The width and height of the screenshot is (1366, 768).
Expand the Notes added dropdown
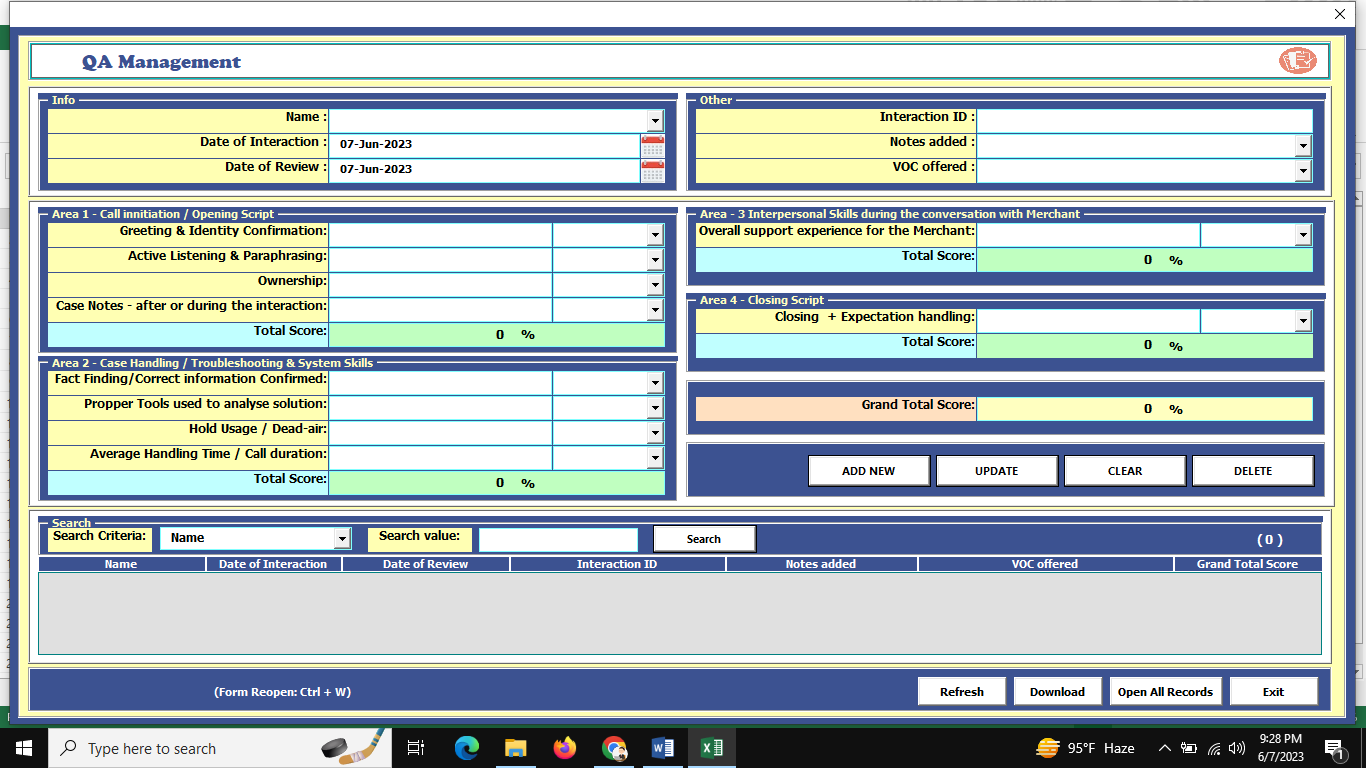tap(1302, 146)
